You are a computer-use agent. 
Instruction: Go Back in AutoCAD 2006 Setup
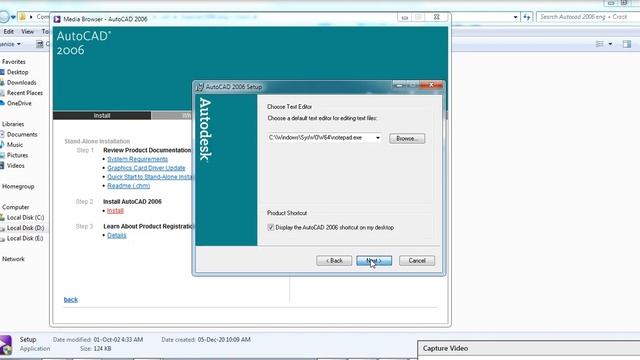[x=334, y=260]
